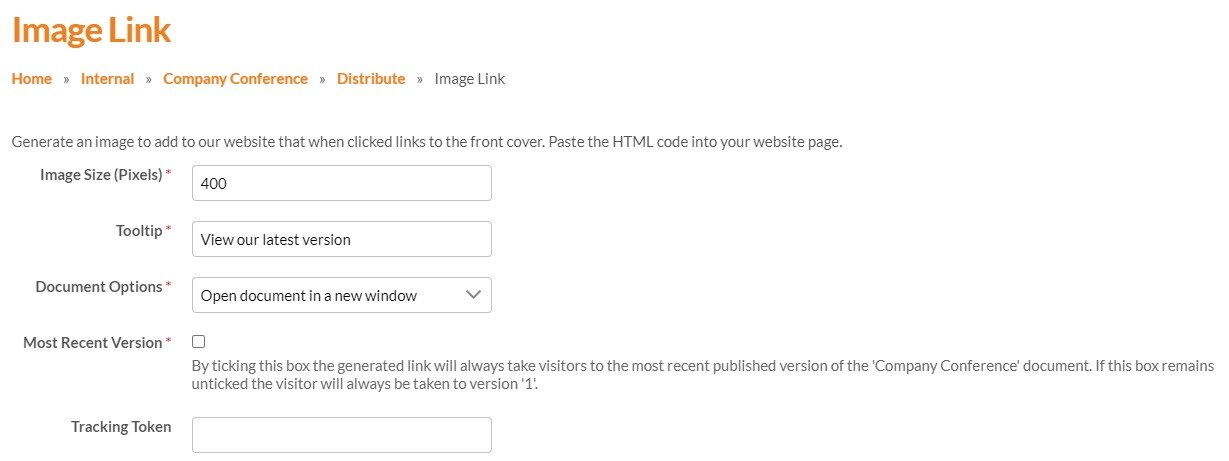Screen dimensions: 1229x461
Task: Click into the Tooltip text field
Action: click(341, 239)
